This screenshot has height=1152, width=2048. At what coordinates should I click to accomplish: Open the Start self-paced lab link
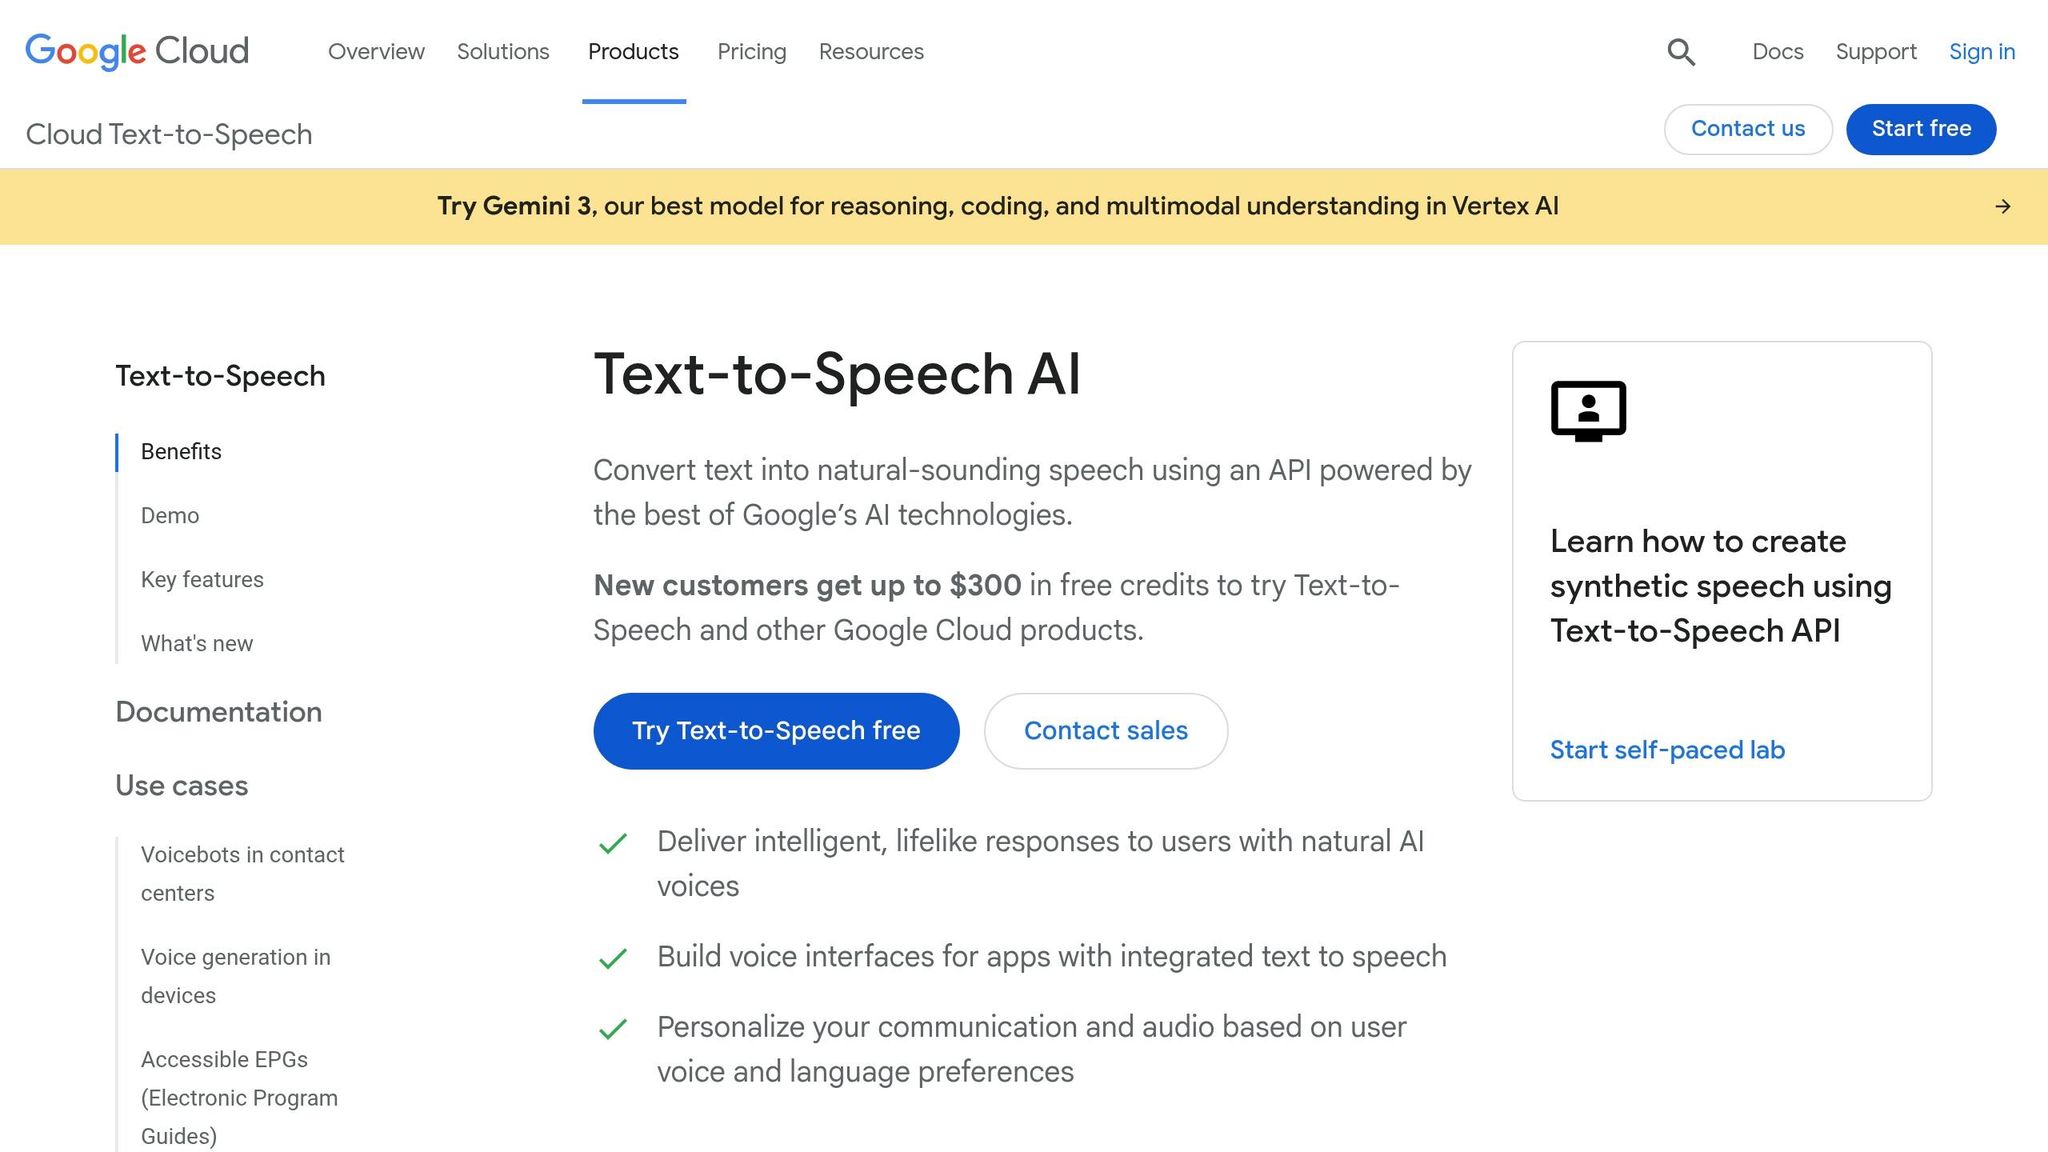1667,750
